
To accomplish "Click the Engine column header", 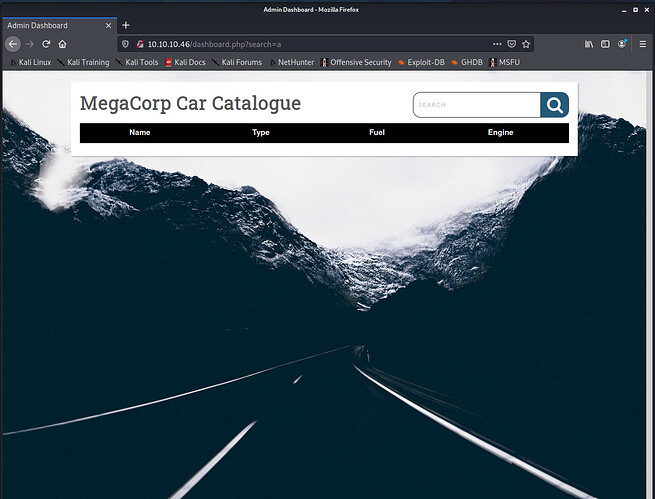I will (500, 132).
